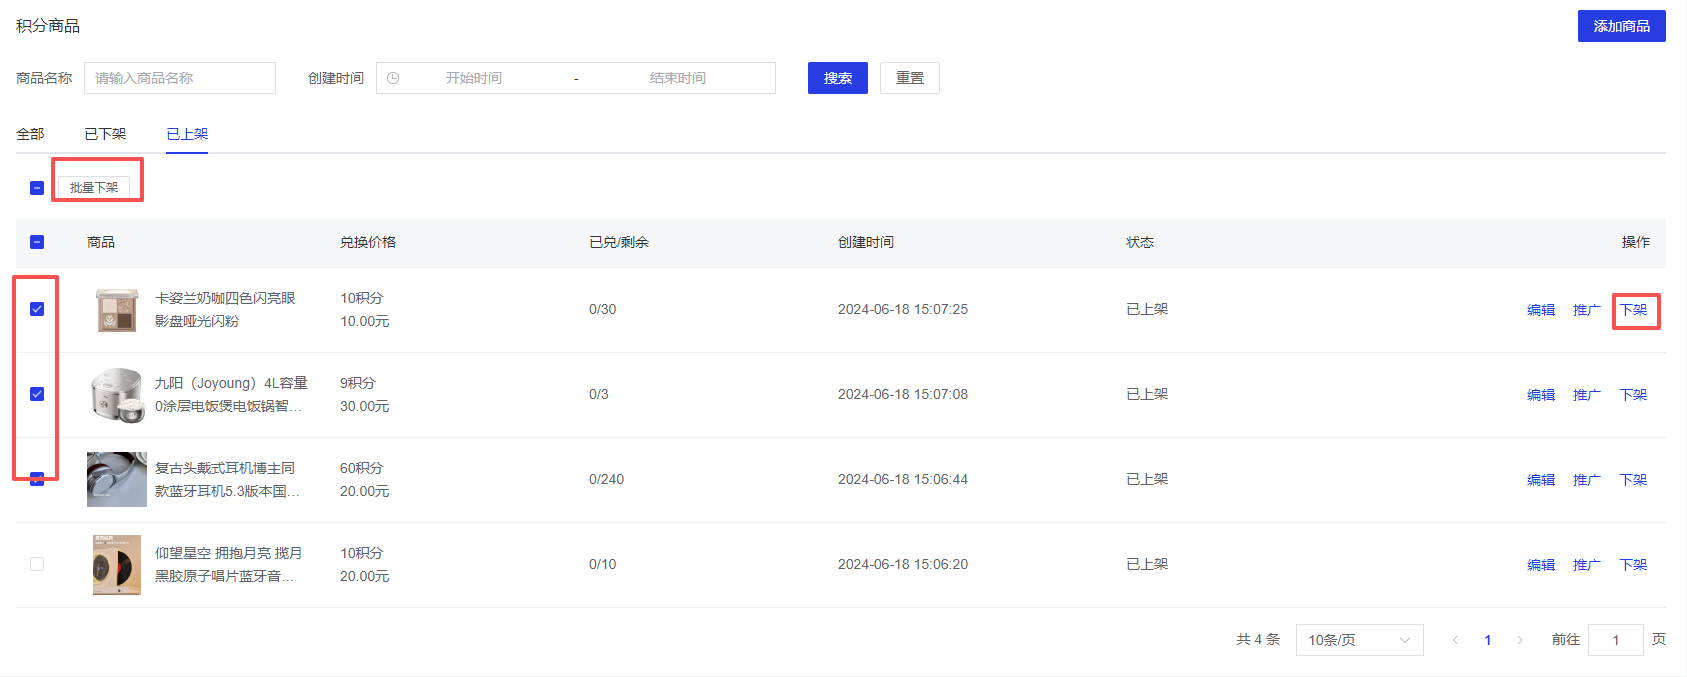Image resolution: width=1687 pixels, height=677 pixels.
Task: Open the vinyl record player thumbnail
Action: [x=117, y=565]
